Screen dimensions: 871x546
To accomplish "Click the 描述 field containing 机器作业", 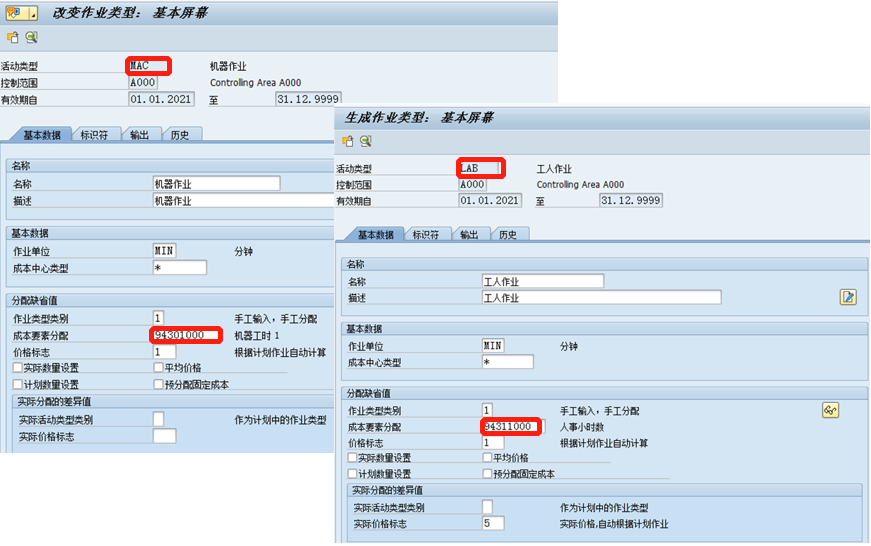I will click(243, 201).
